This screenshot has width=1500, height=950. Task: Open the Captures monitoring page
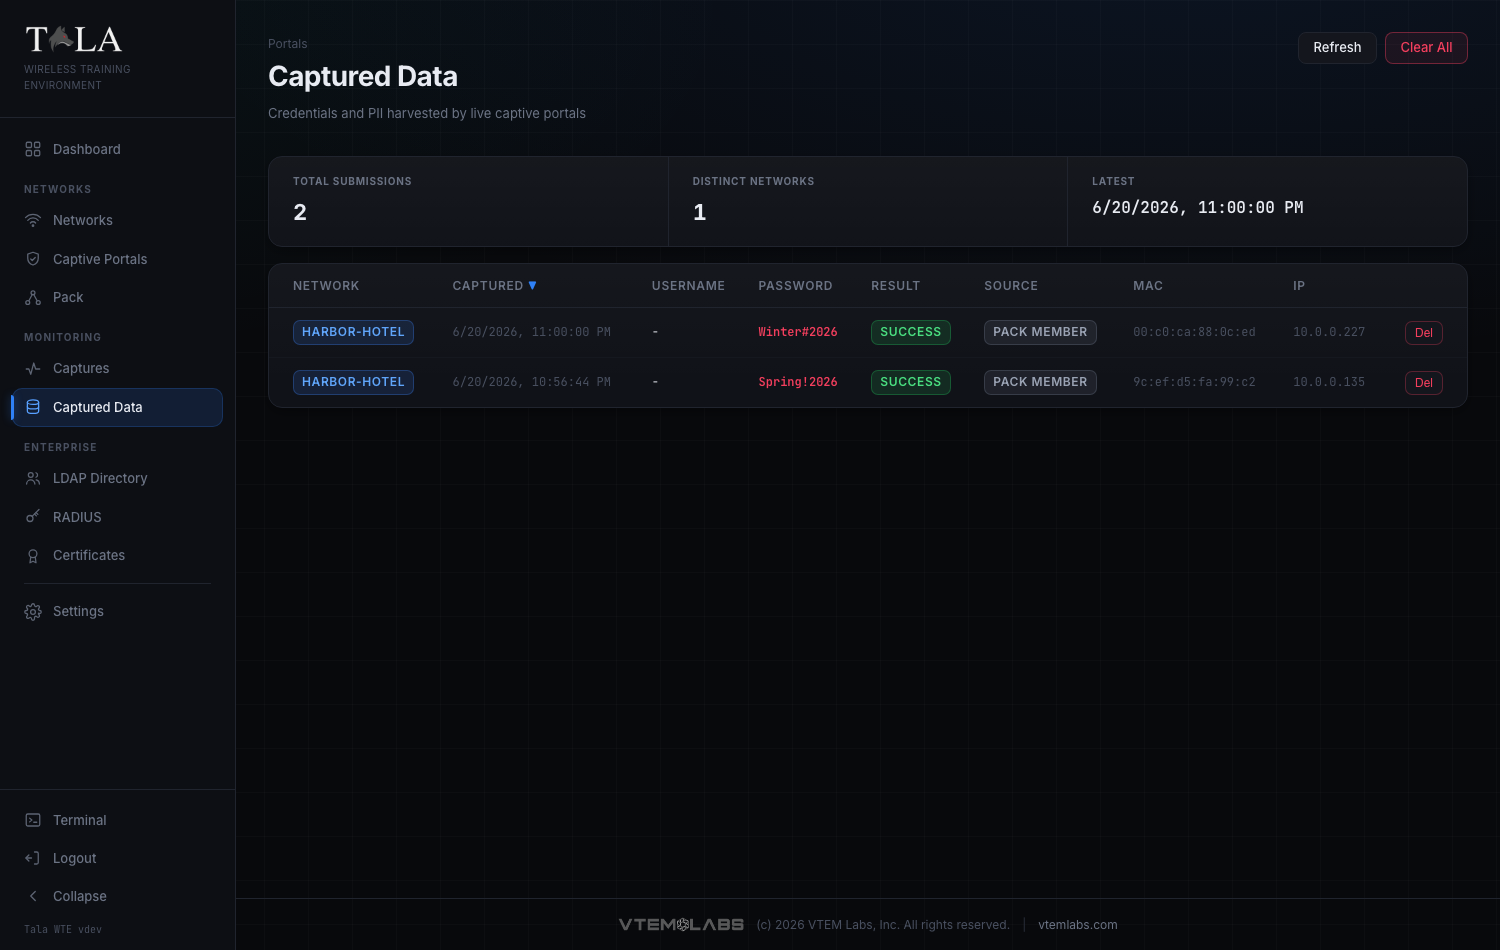(117, 368)
